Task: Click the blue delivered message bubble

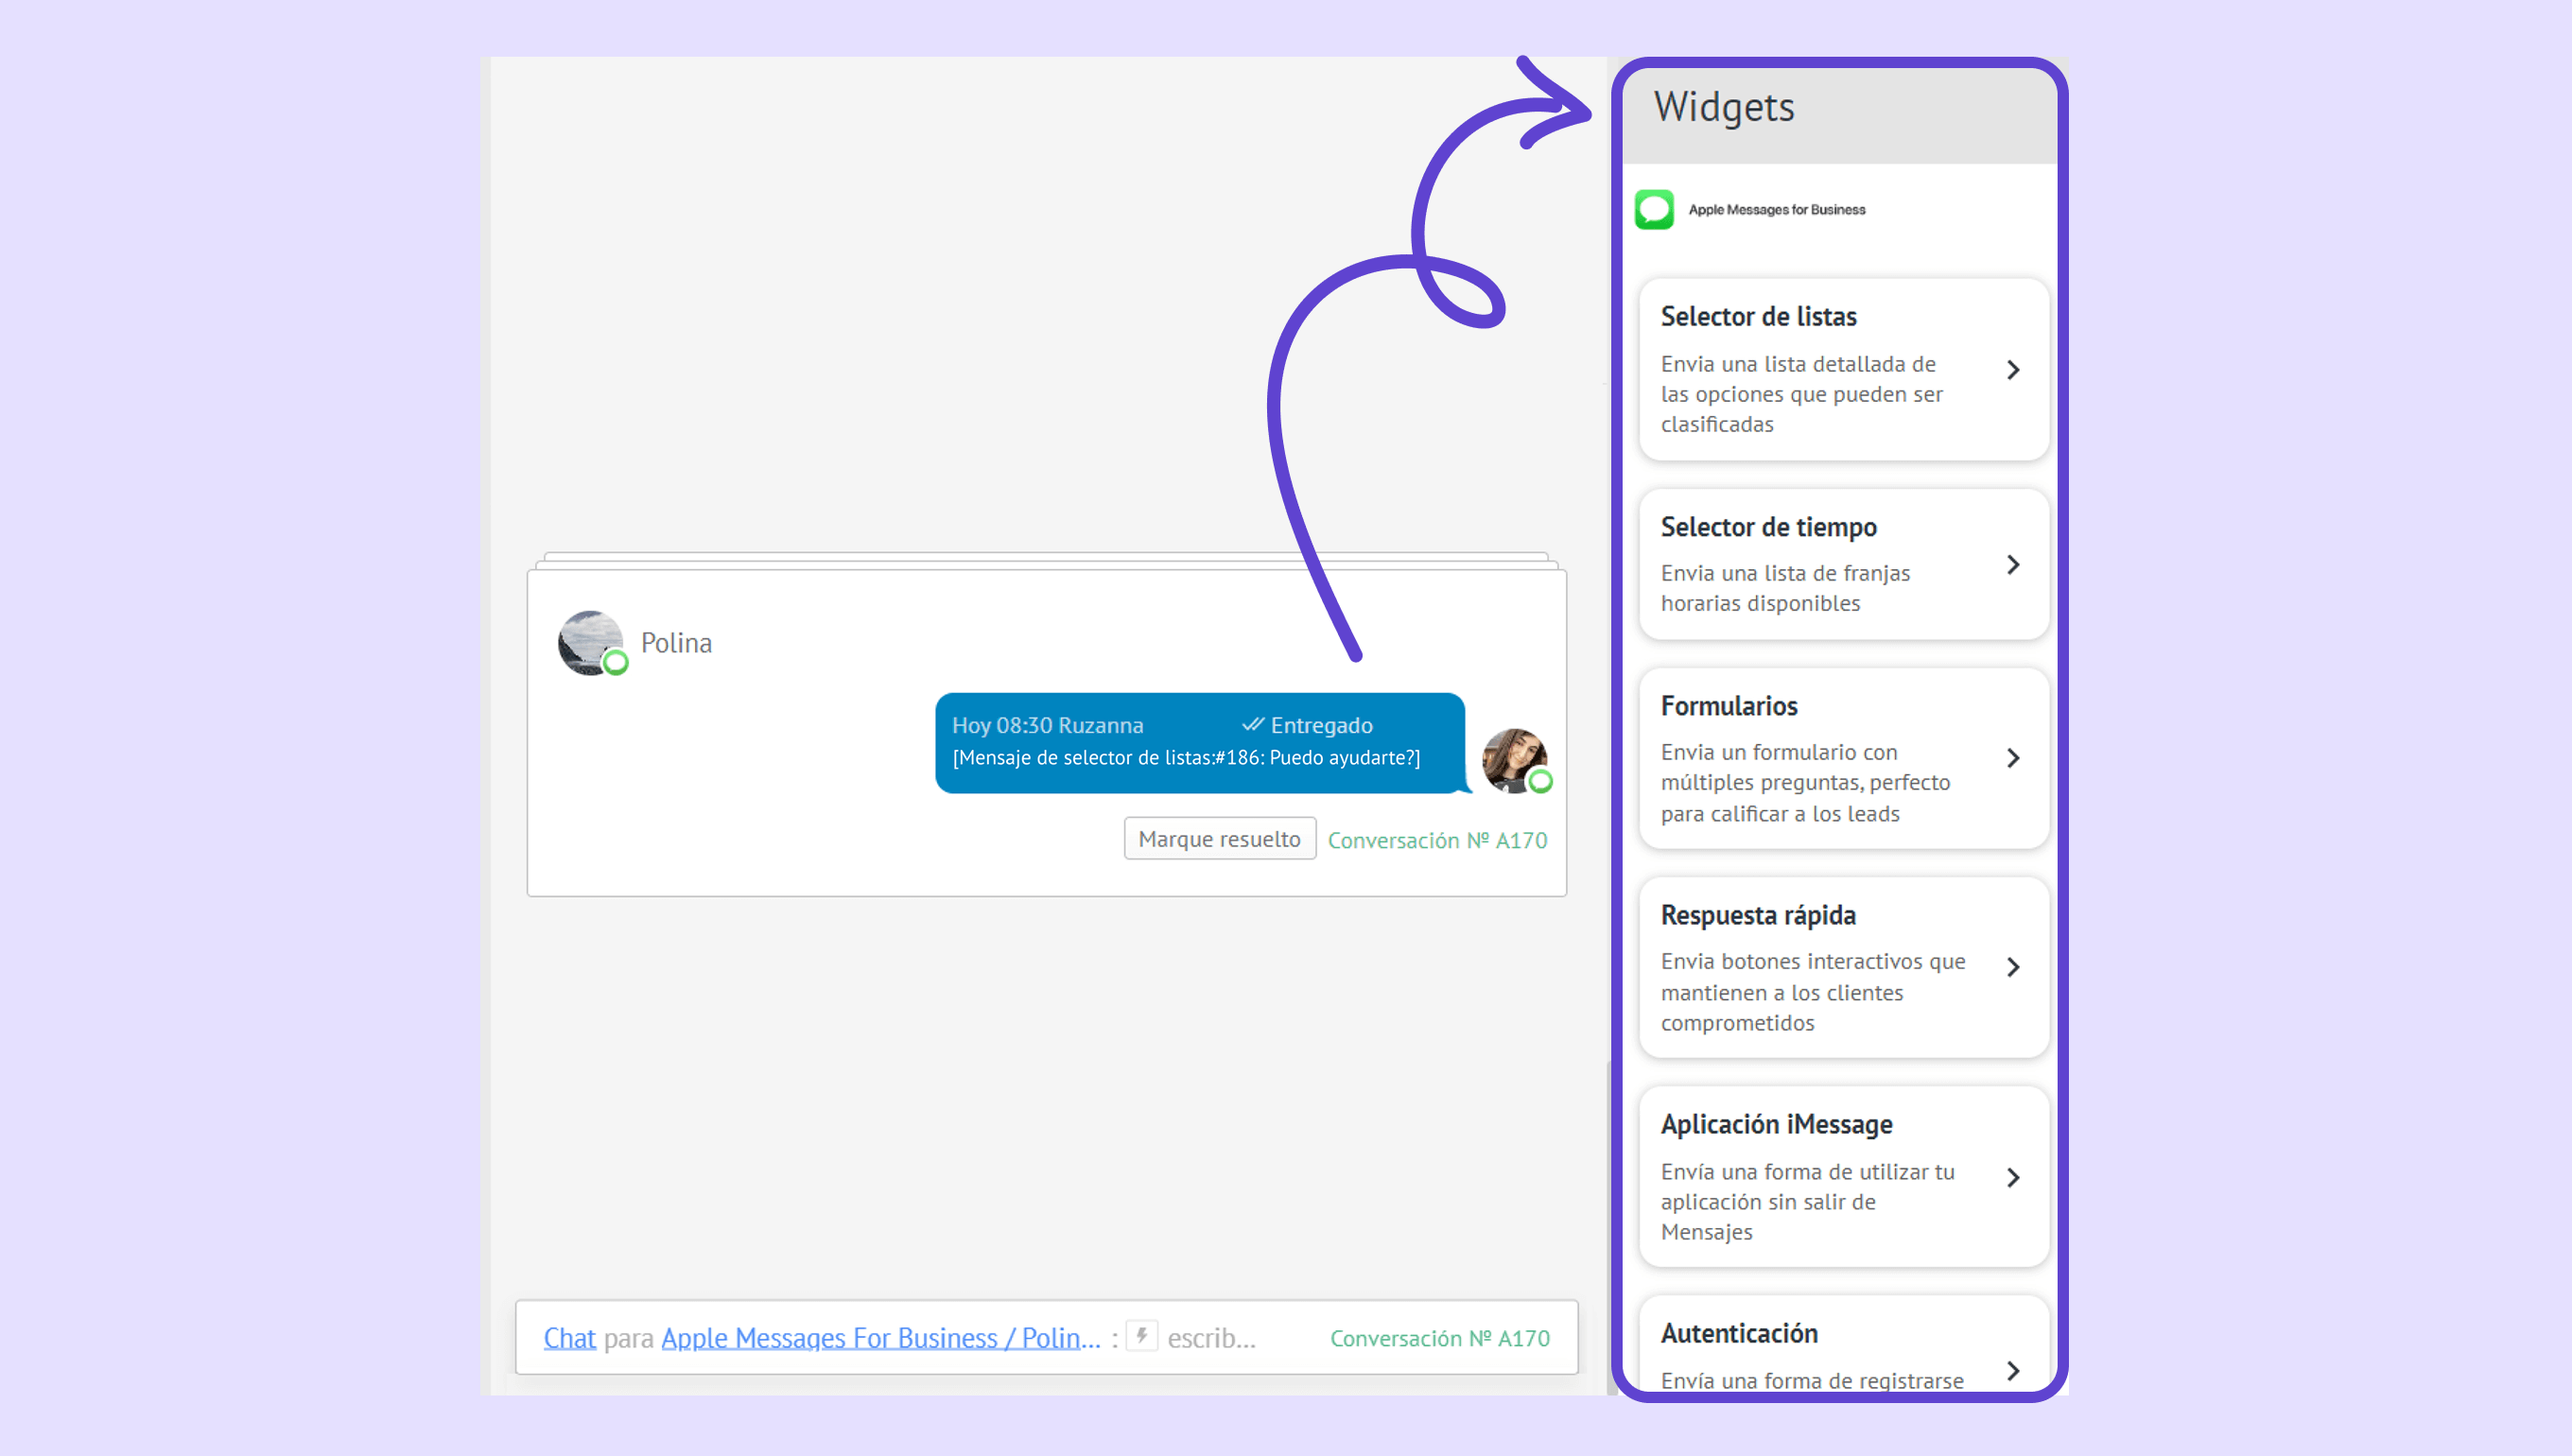Action: point(1199,742)
